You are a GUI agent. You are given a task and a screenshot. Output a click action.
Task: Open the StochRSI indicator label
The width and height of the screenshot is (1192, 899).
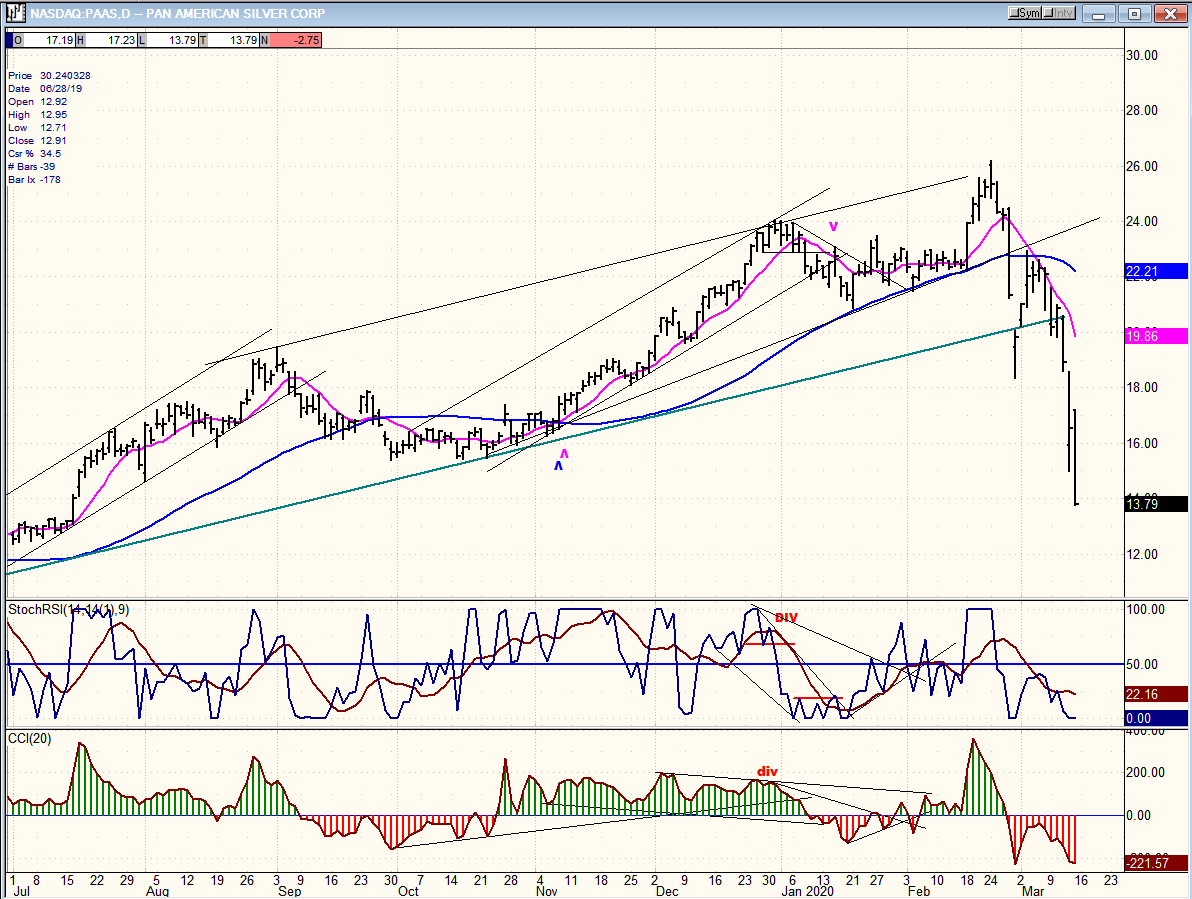[x=68, y=609]
